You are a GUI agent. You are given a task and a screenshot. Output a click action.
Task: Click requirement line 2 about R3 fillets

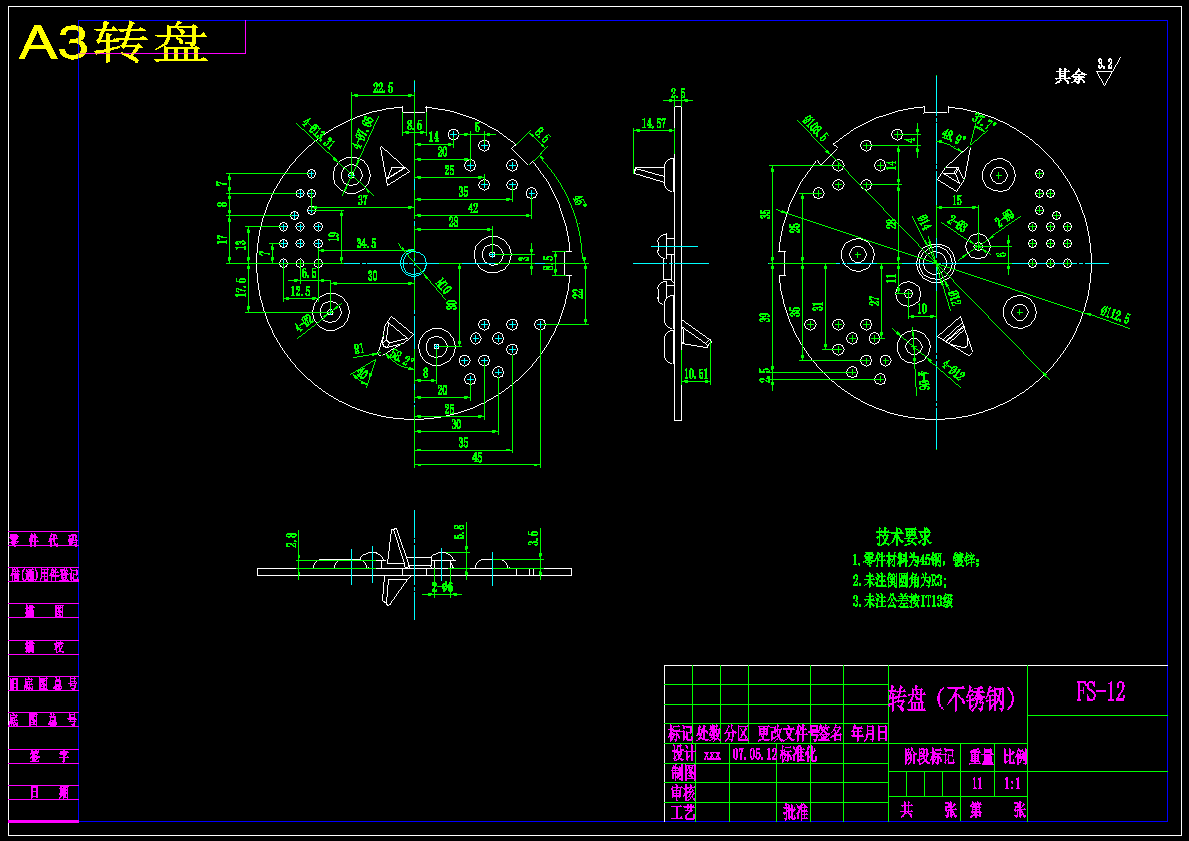[899, 581]
